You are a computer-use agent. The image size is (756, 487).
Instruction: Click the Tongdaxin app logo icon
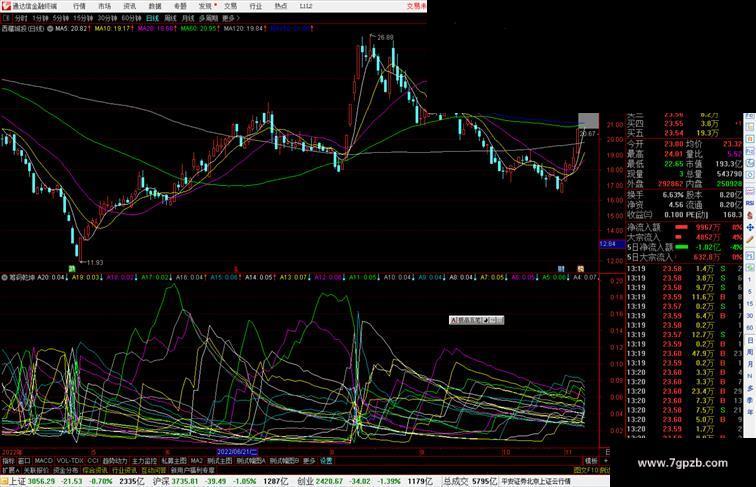tap(6, 6)
